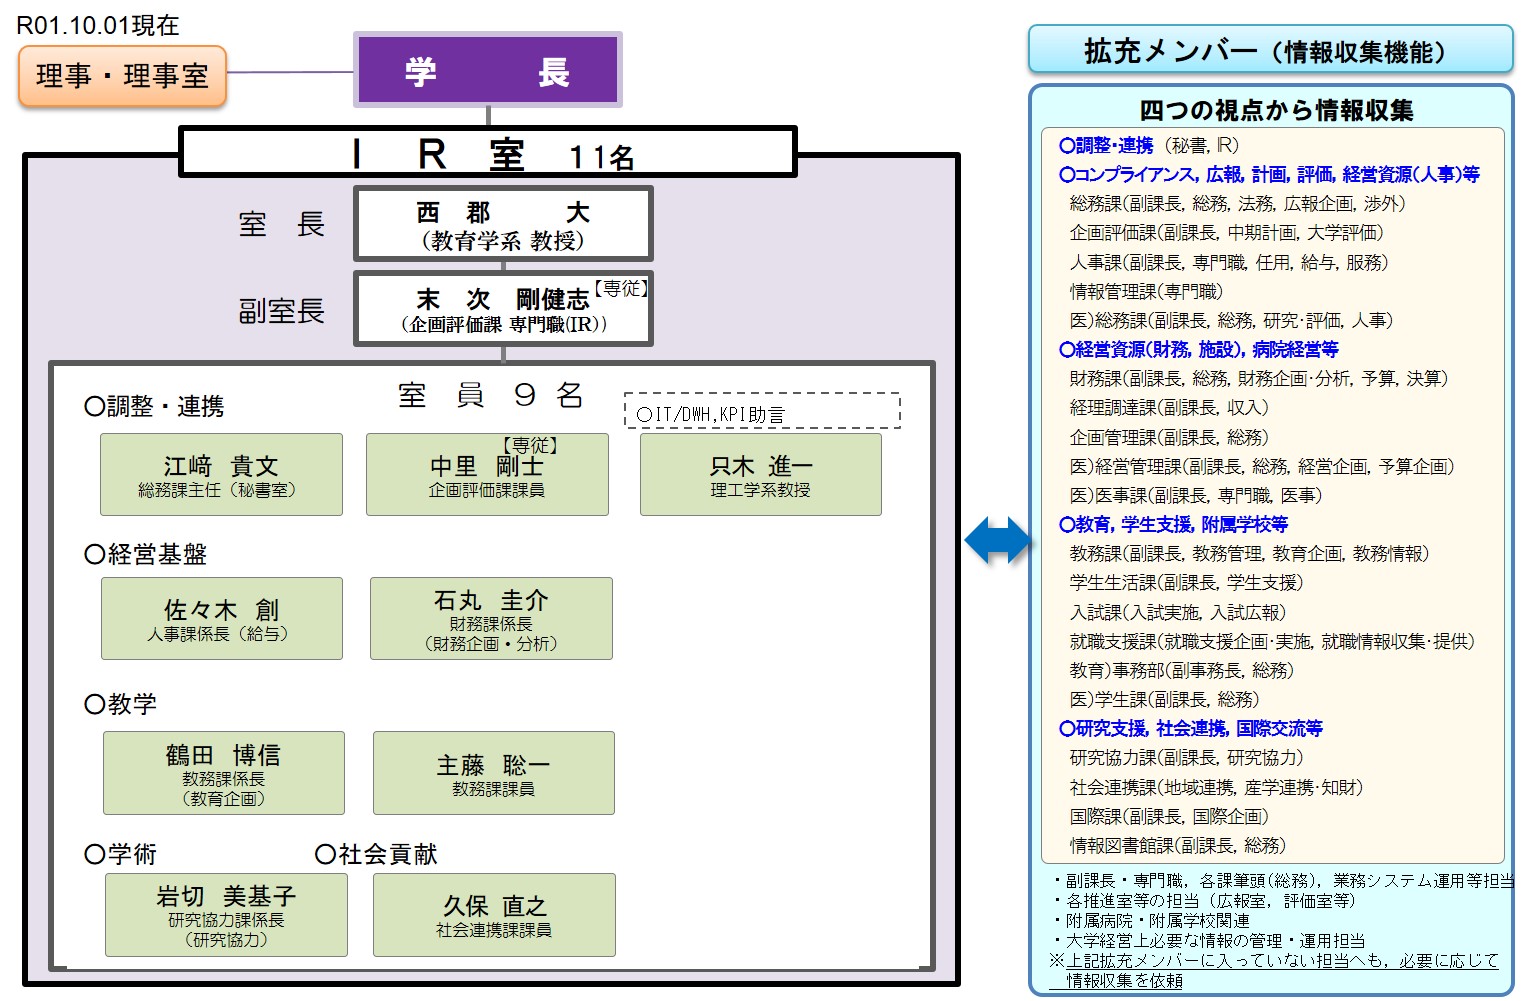
Task: Select the 医)医事課(副課長, 専門職, 医事) line
Action: tap(1196, 496)
